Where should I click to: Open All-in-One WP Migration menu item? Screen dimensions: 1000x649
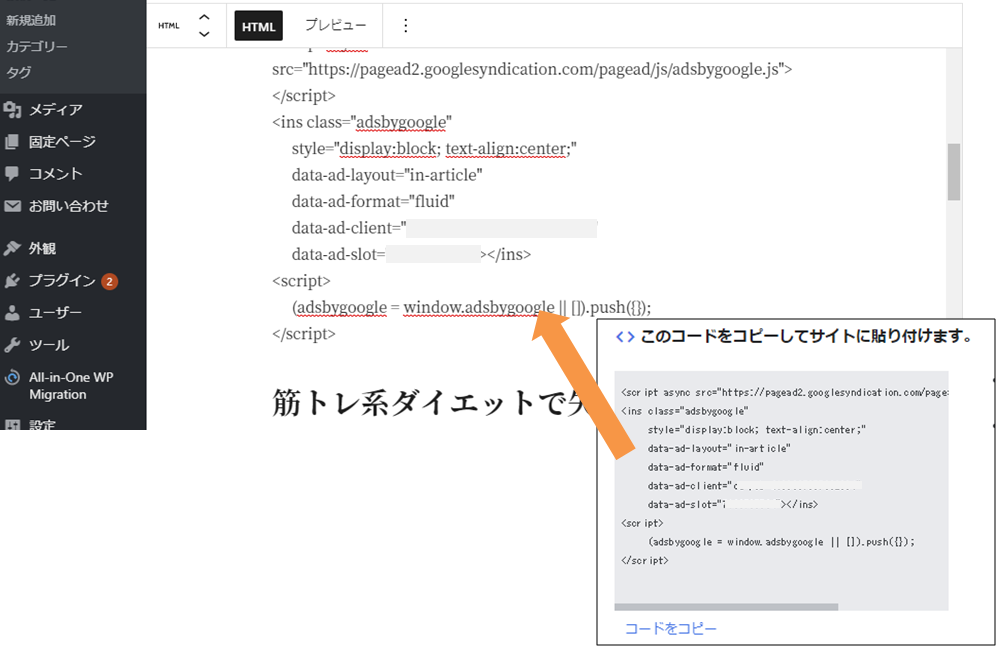[x=73, y=386]
